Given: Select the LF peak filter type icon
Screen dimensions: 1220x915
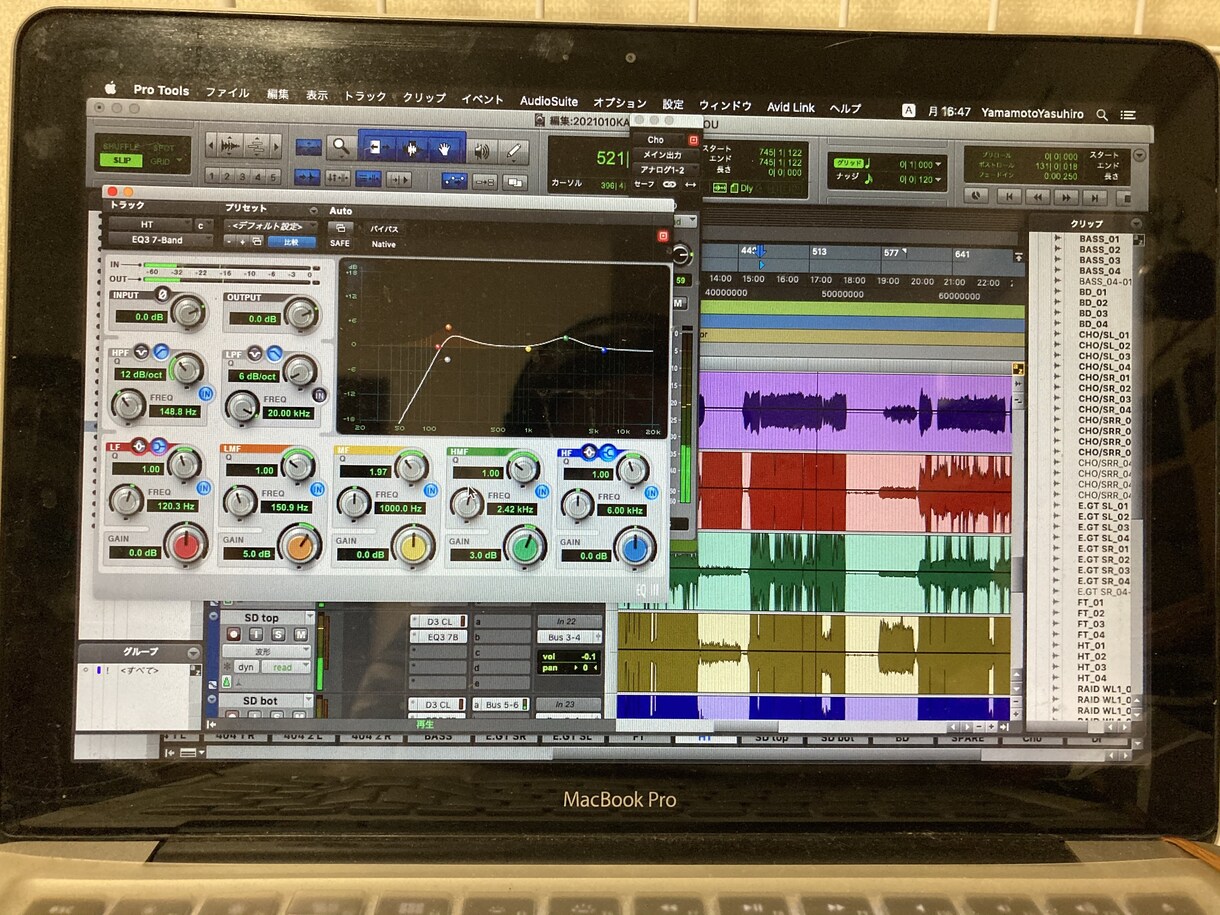Looking at the screenshot, I should click(x=139, y=447).
